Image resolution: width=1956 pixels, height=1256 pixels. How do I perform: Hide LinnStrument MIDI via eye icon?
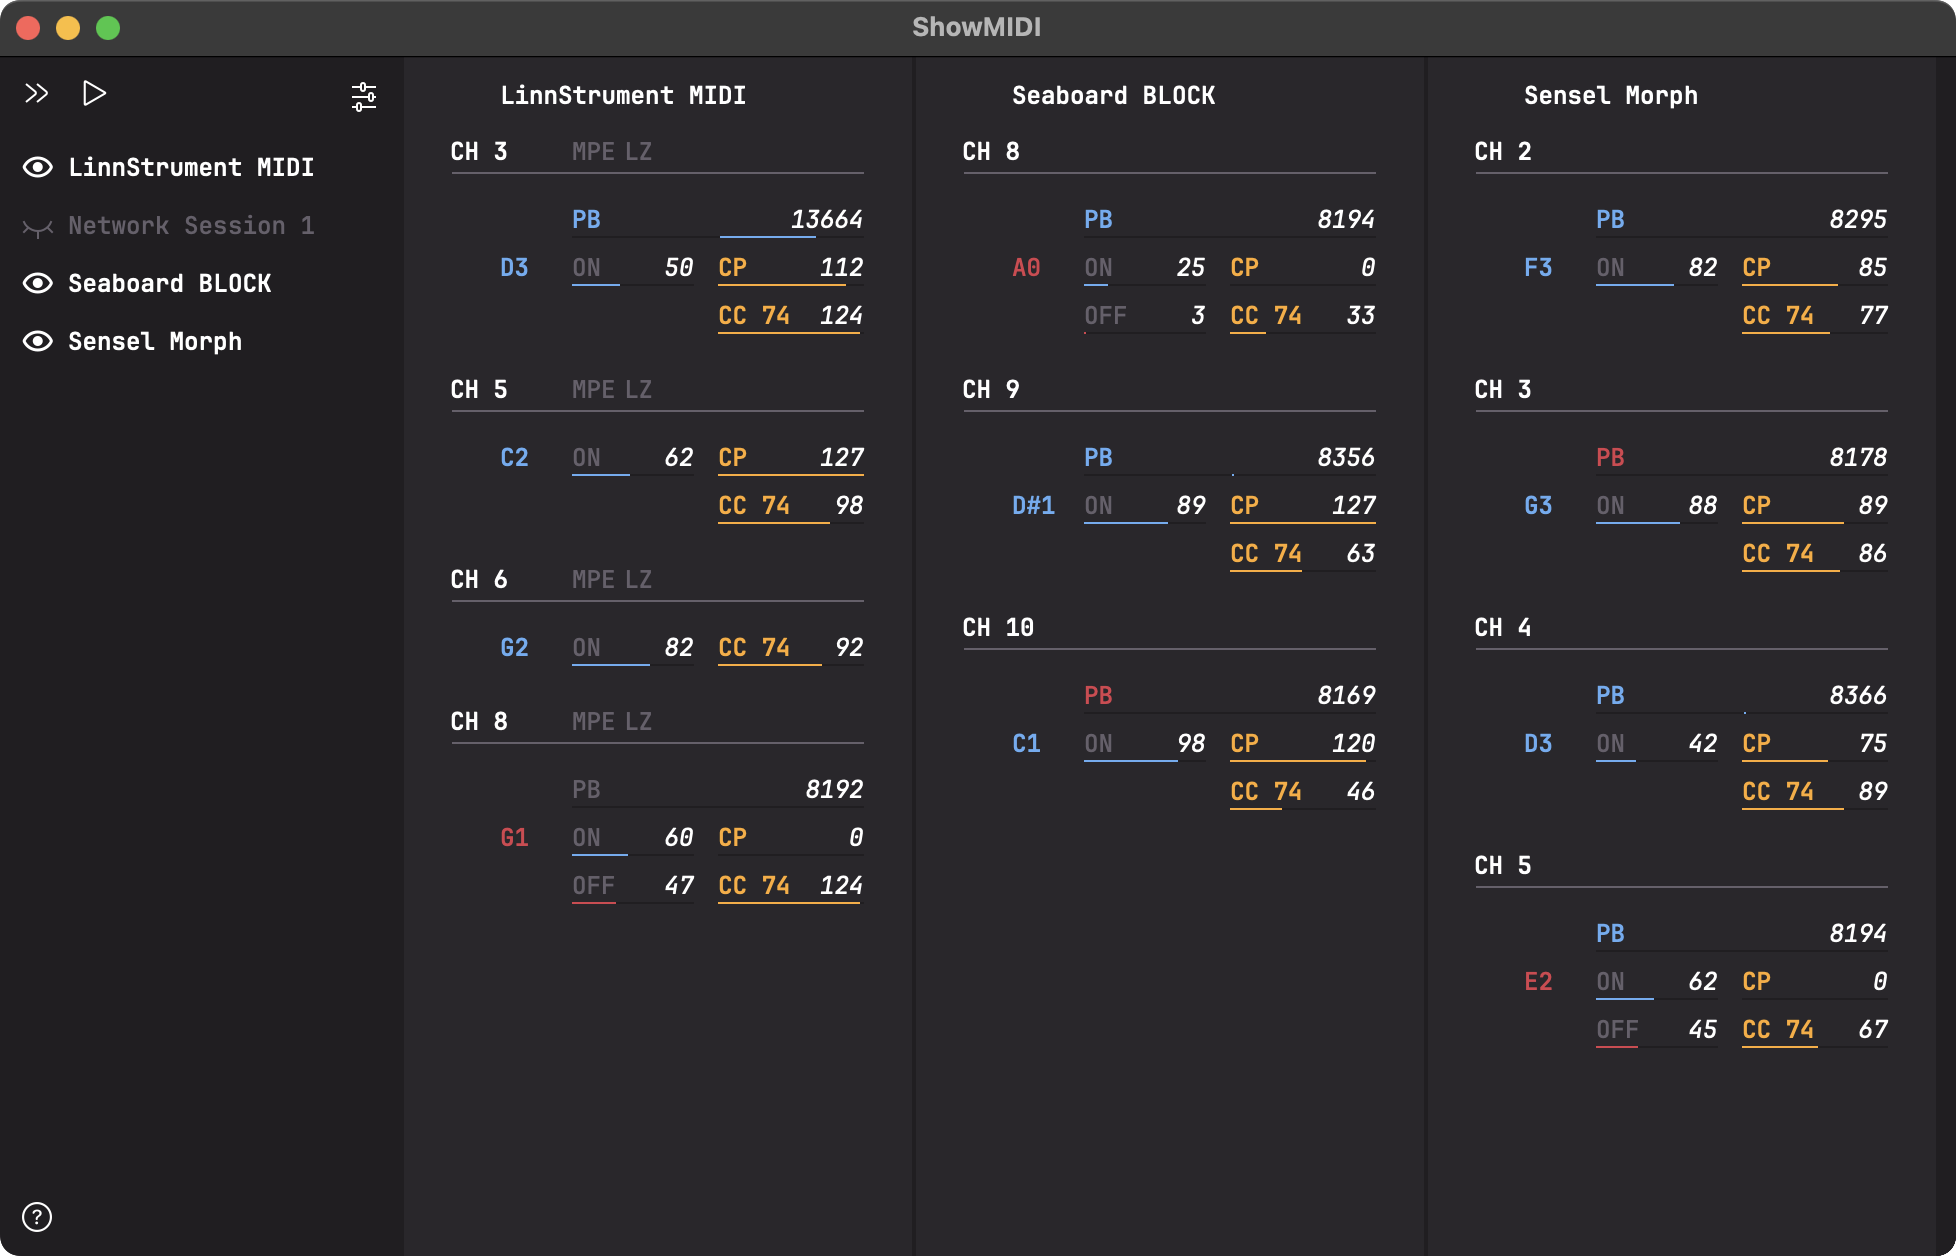pyautogui.click(x=38, y=167)
